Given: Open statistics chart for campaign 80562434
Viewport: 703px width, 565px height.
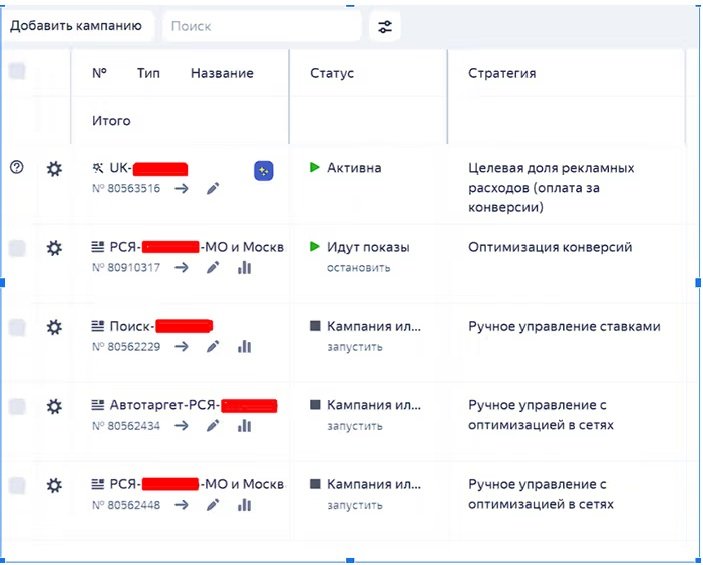Looking at the screenshot, I should click(244, 426).
